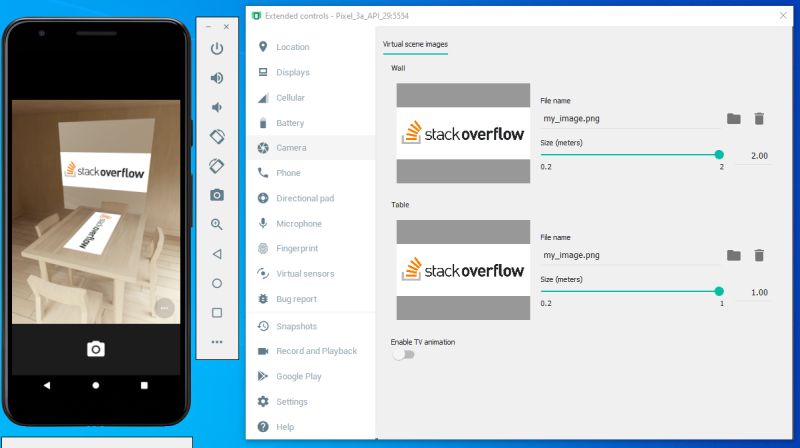Screen dimensions: 800x448
Task: Open the Settings page in sidebar
Action: [310, 402]
